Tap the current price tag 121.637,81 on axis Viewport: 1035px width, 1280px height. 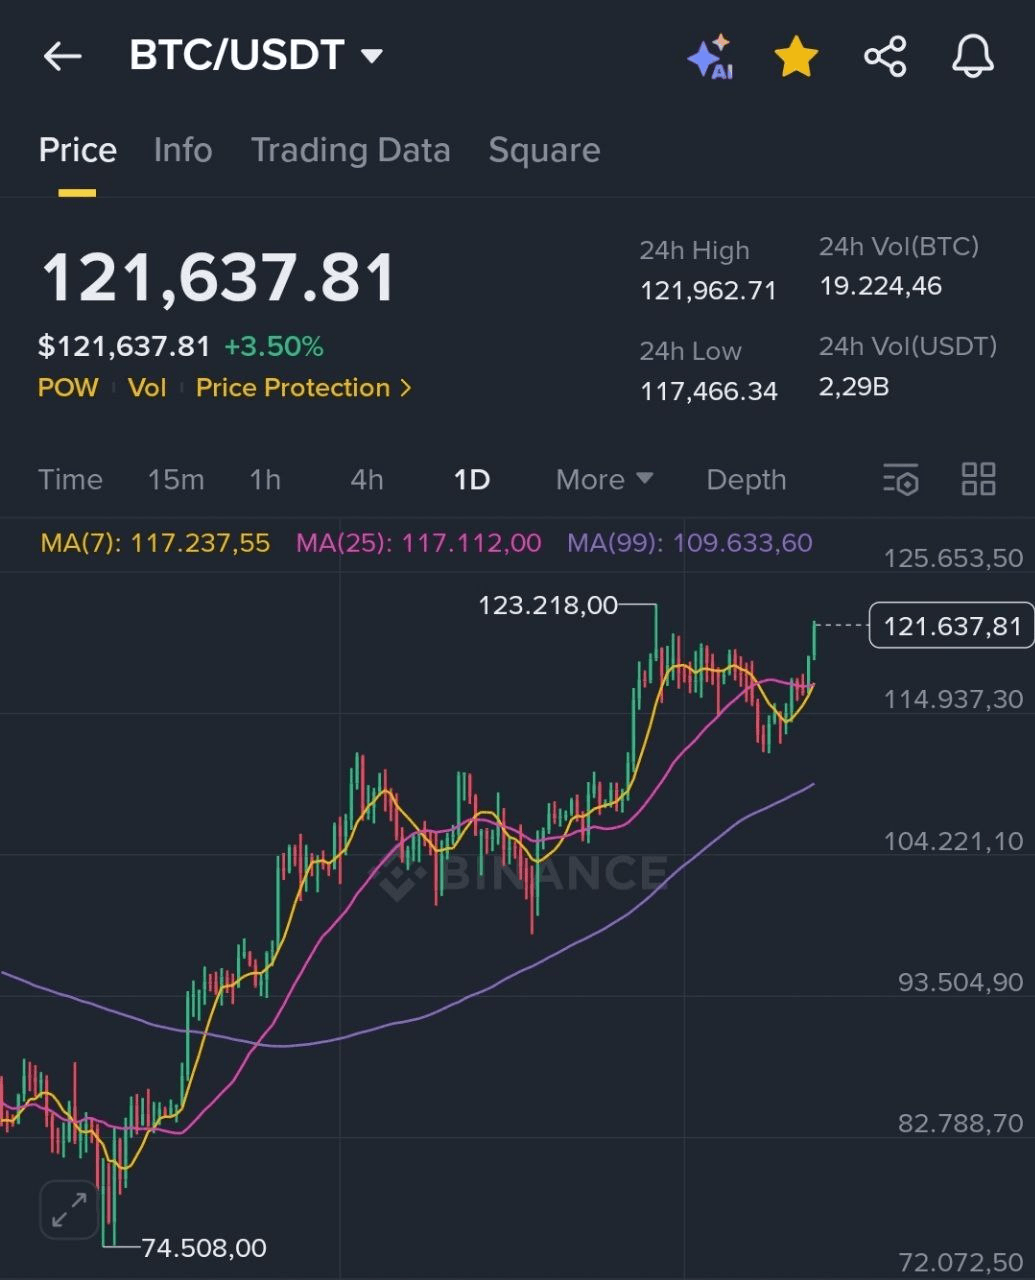[x=951, y=626]
